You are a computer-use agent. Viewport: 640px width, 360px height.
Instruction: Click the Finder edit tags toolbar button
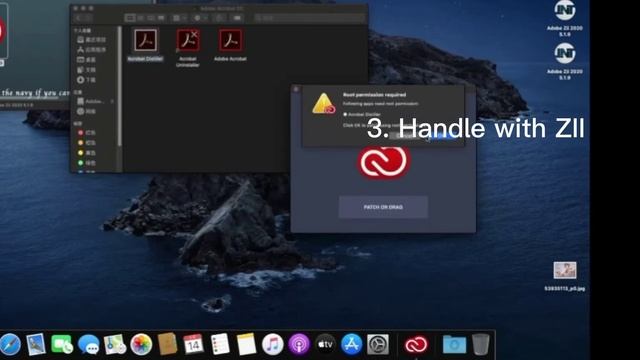237,18
